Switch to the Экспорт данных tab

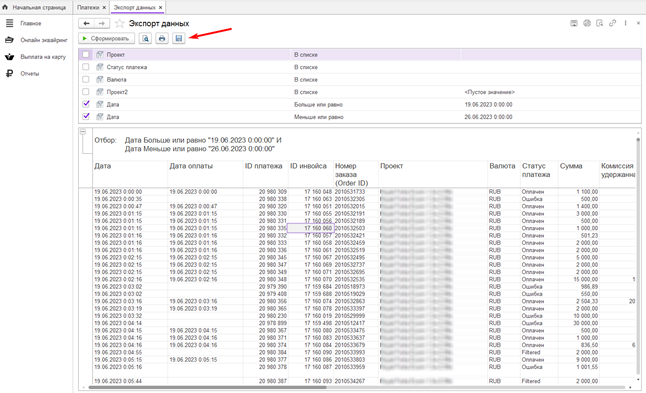point(134,7)
